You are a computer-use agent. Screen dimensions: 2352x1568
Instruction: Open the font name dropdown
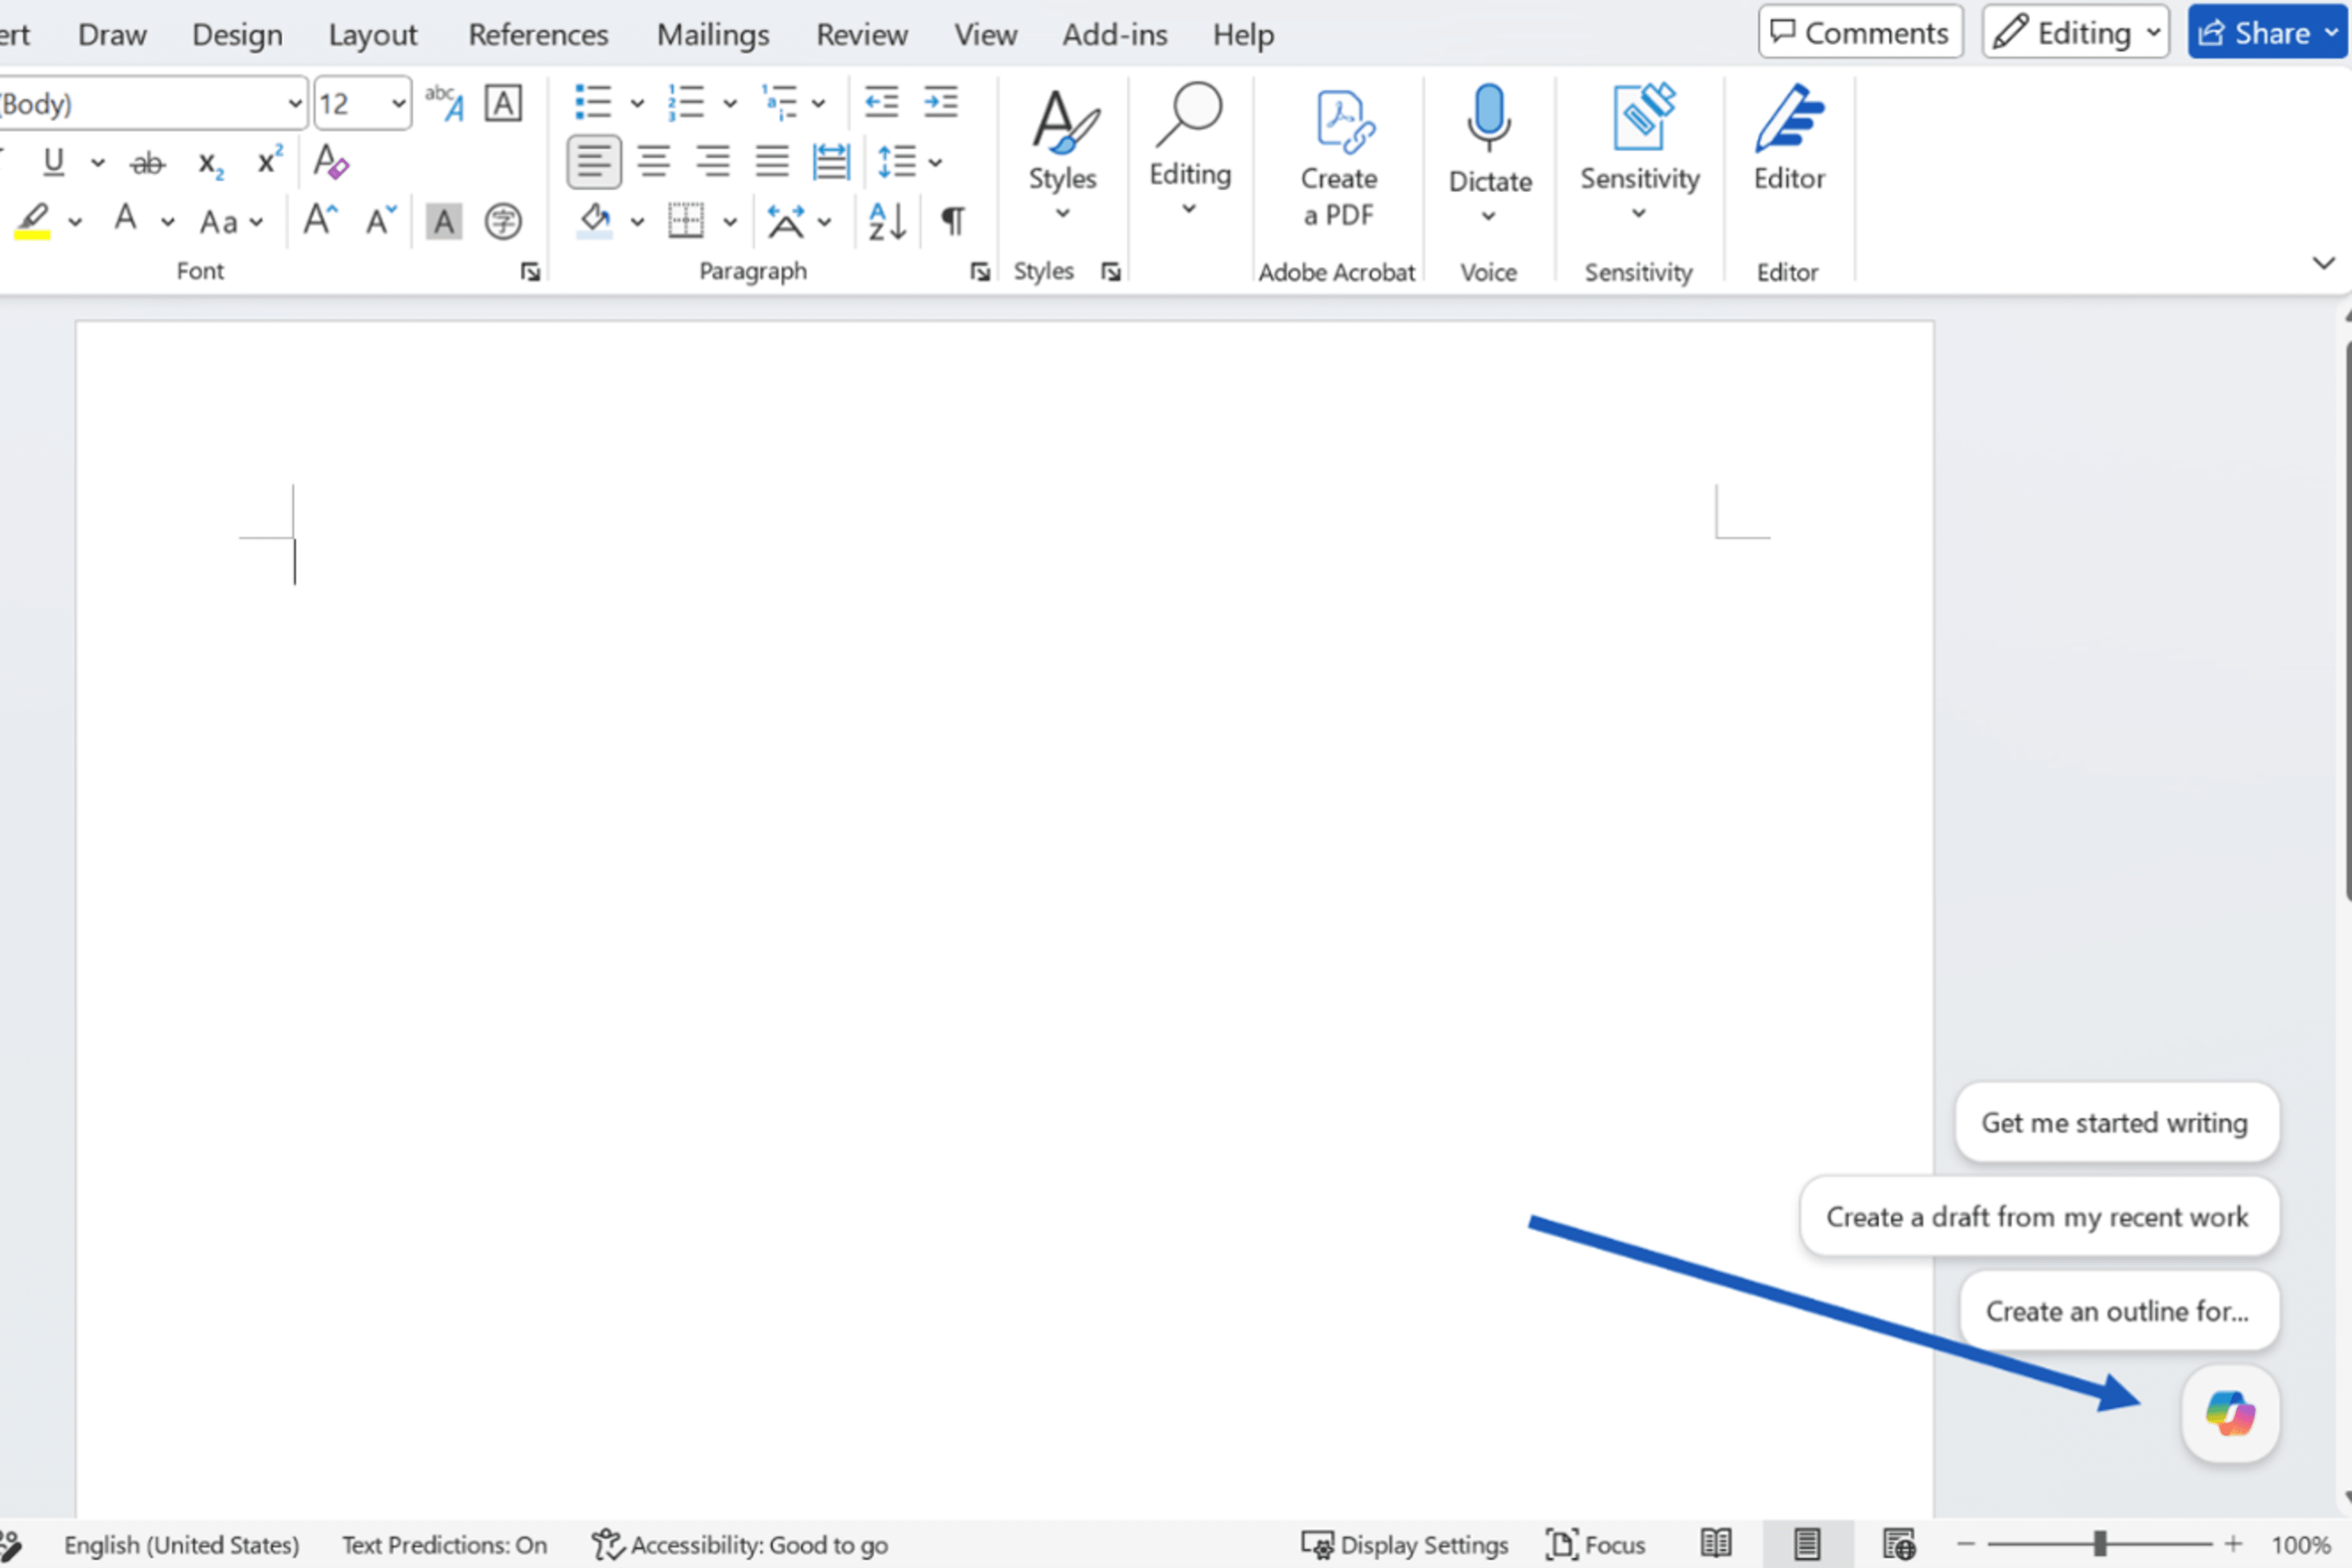(294, 103)
